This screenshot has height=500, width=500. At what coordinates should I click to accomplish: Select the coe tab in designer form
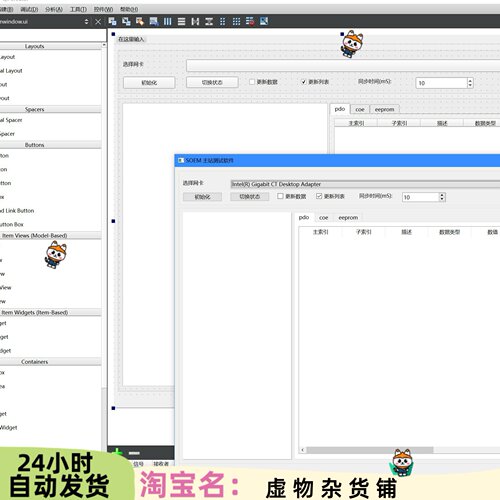pyautogui.click(x=360, y=109)
